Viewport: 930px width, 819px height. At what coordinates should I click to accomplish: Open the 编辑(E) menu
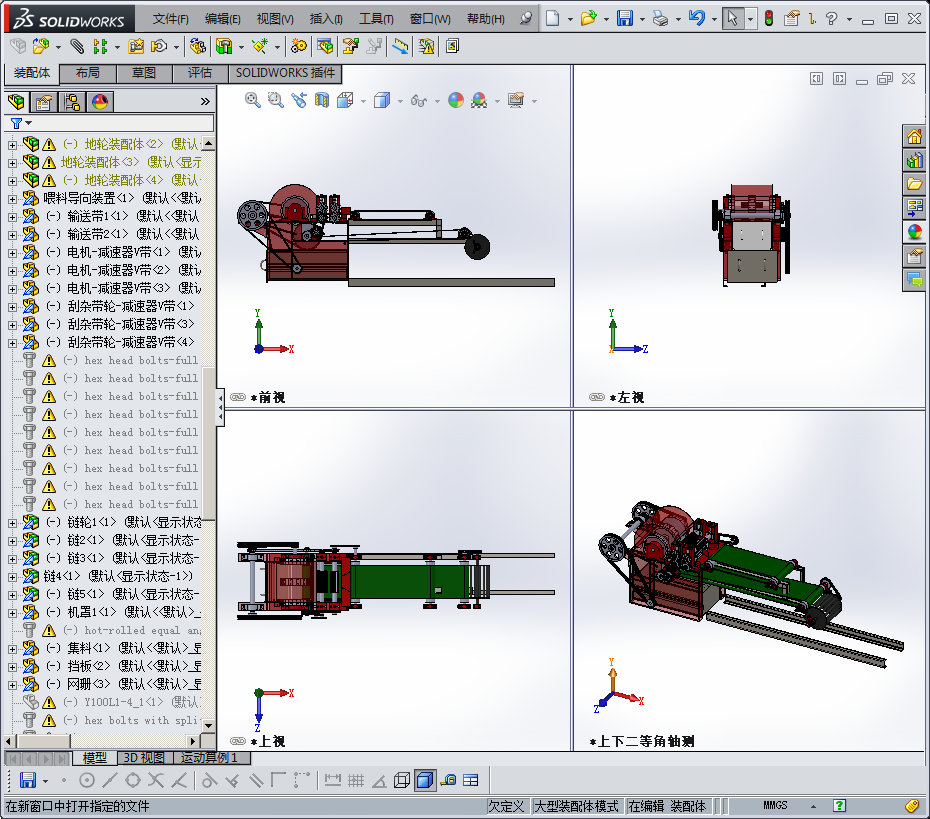pos(223,19)
